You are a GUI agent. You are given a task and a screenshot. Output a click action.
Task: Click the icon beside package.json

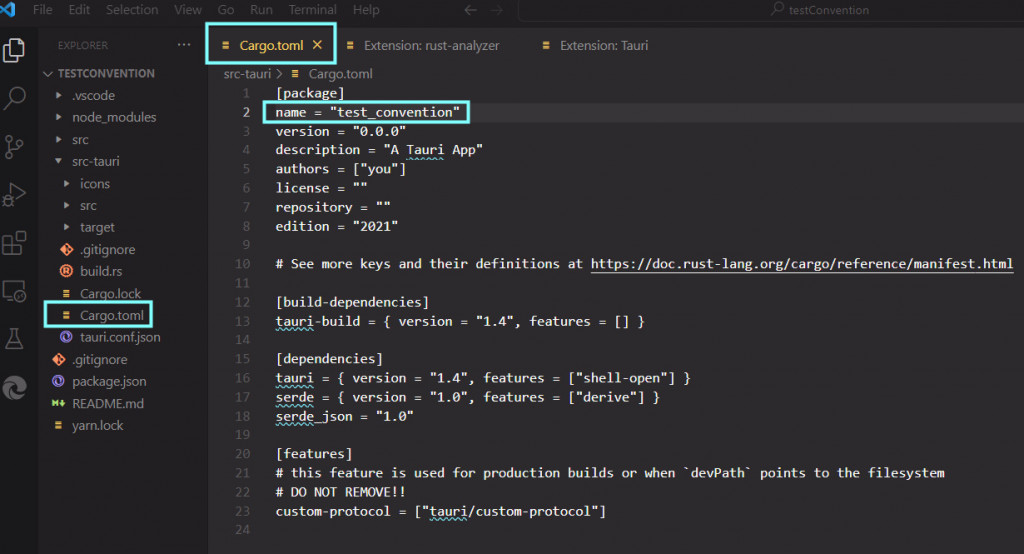(58, 381)
